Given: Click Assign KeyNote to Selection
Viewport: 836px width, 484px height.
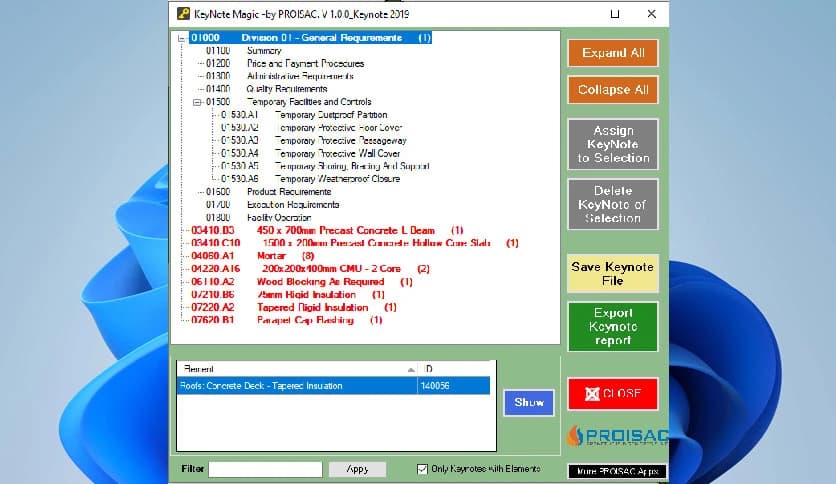Looking at the screenshot, I should pyautogui.click(x=612, y=144).
